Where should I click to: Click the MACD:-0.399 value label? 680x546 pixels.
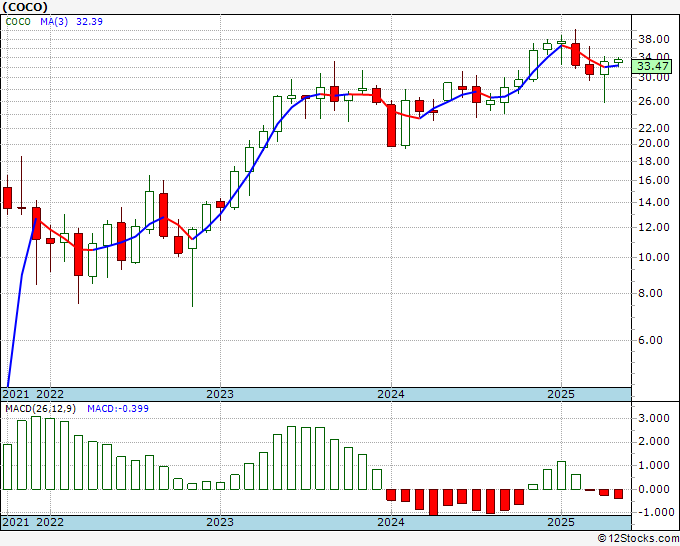pos(118,409)
